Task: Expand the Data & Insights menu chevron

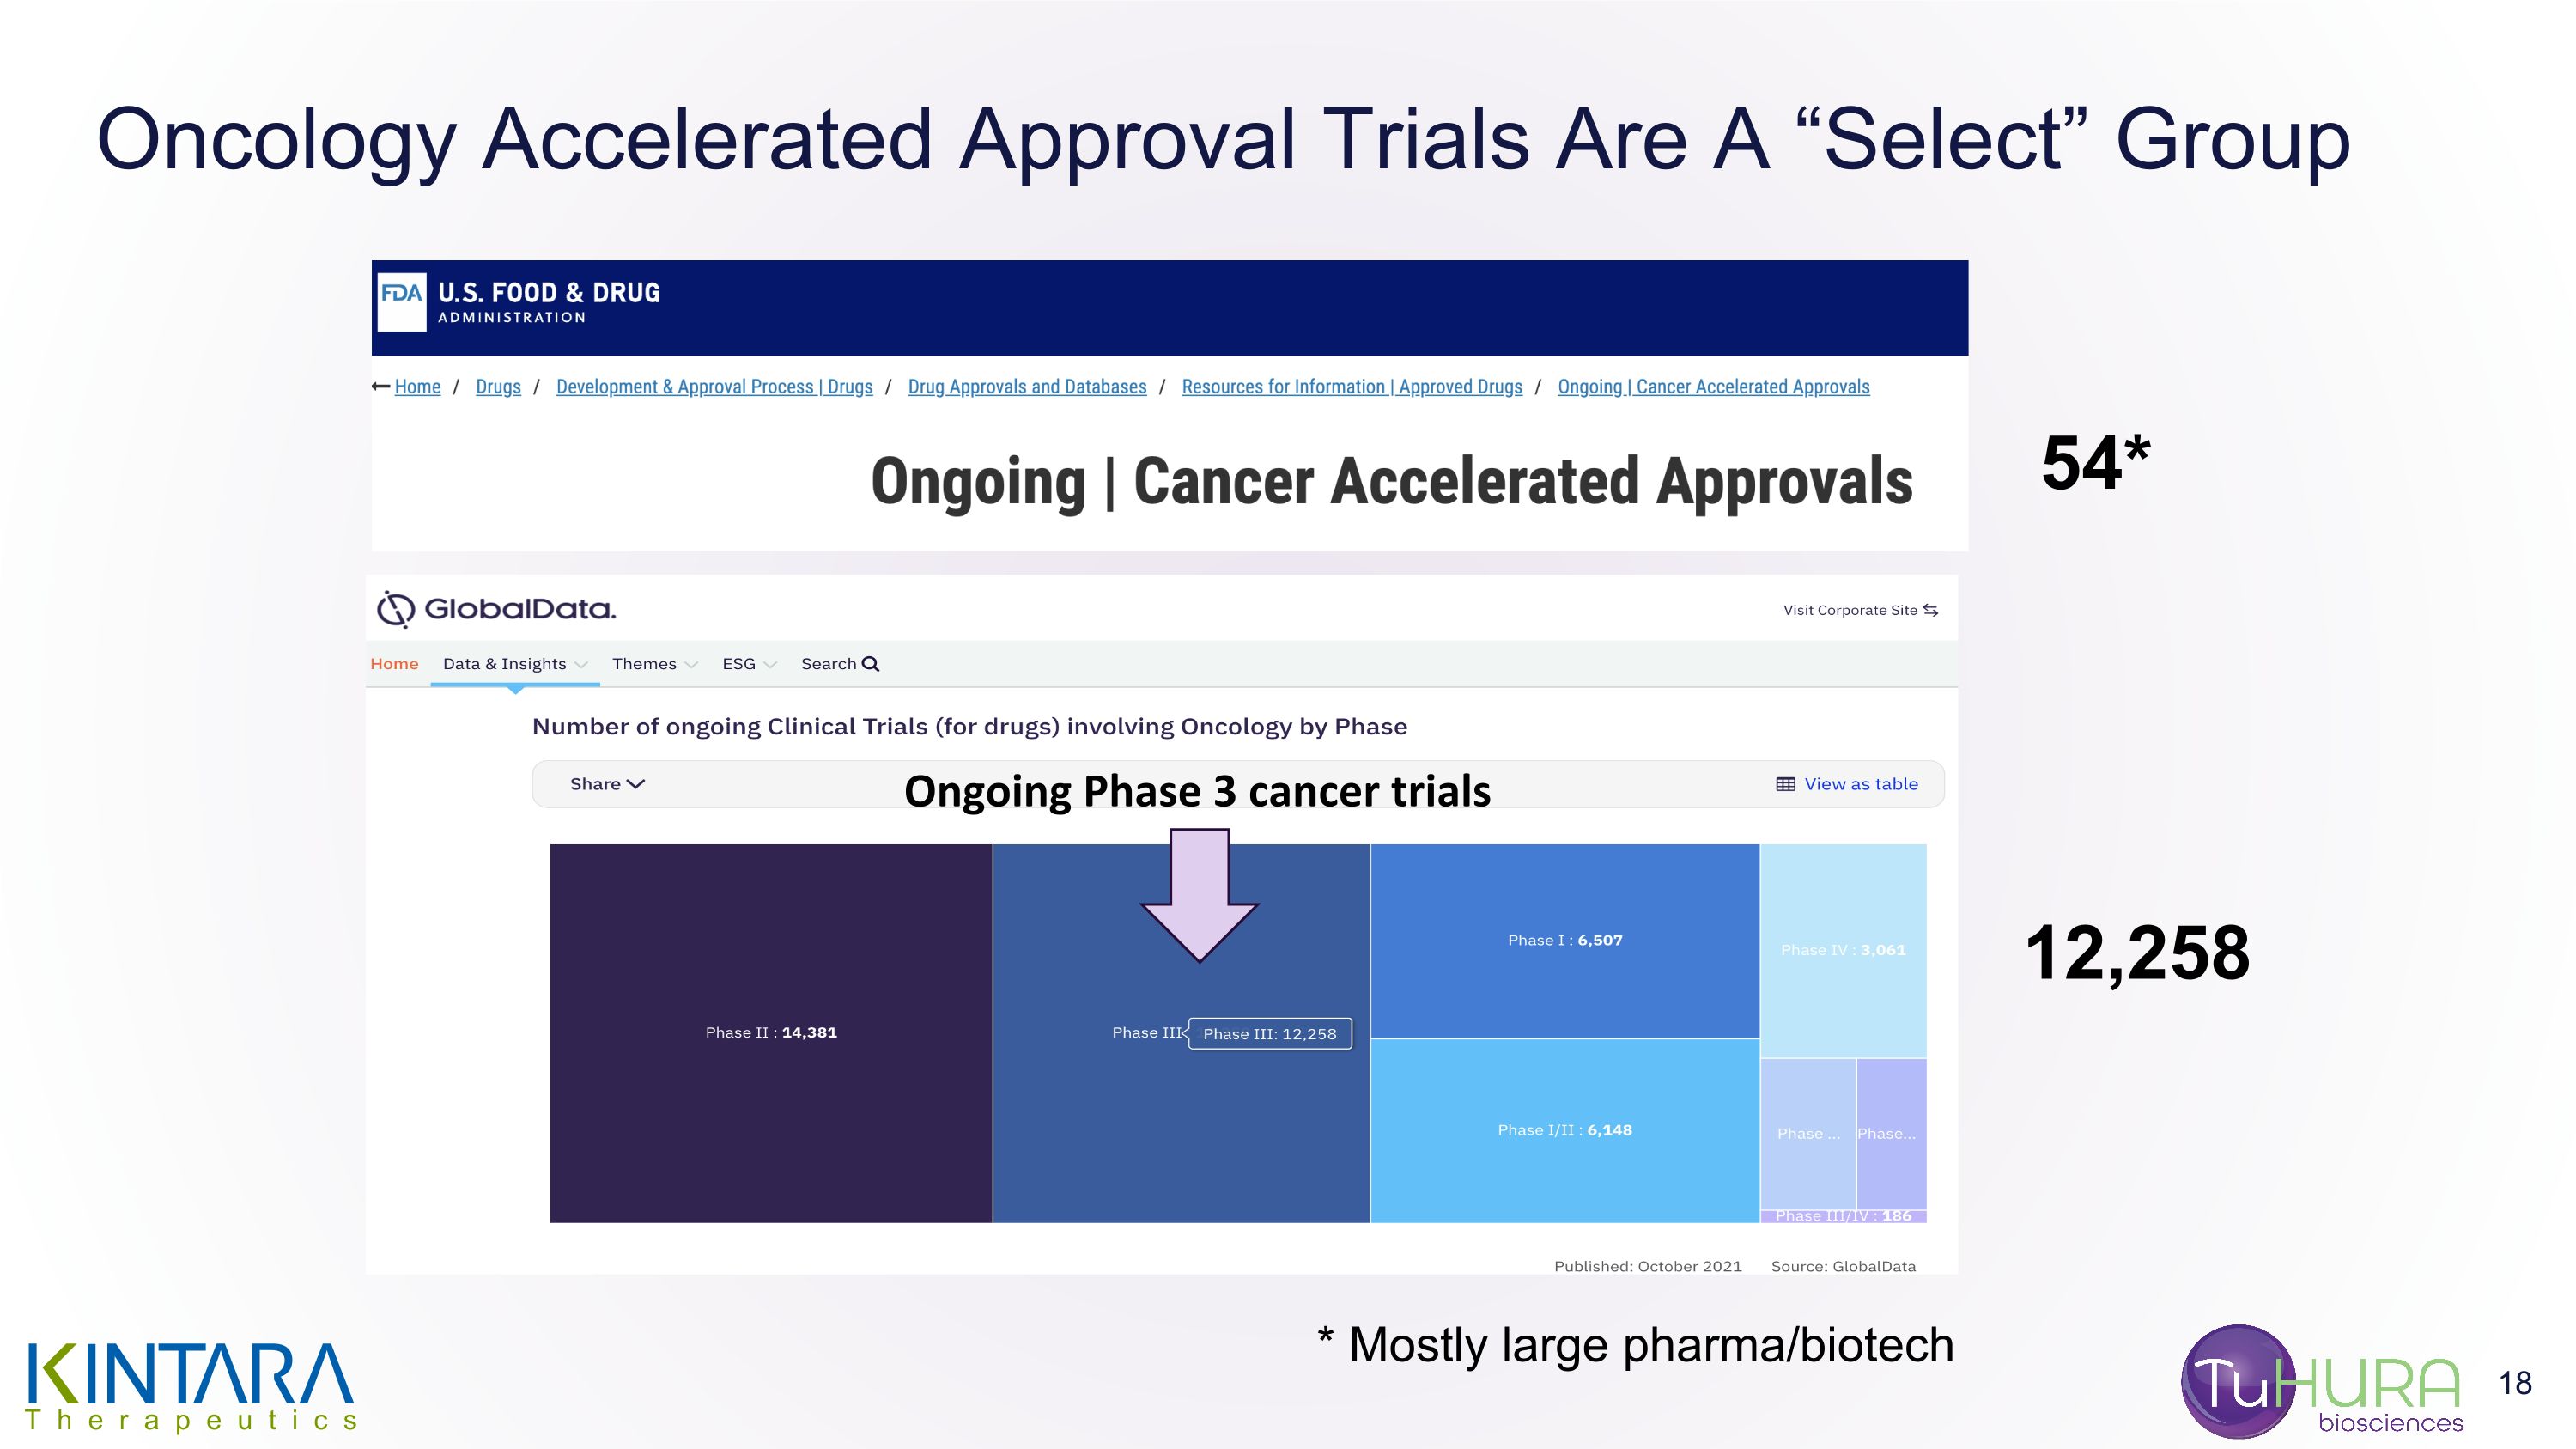Action: (x=581, y=665)
